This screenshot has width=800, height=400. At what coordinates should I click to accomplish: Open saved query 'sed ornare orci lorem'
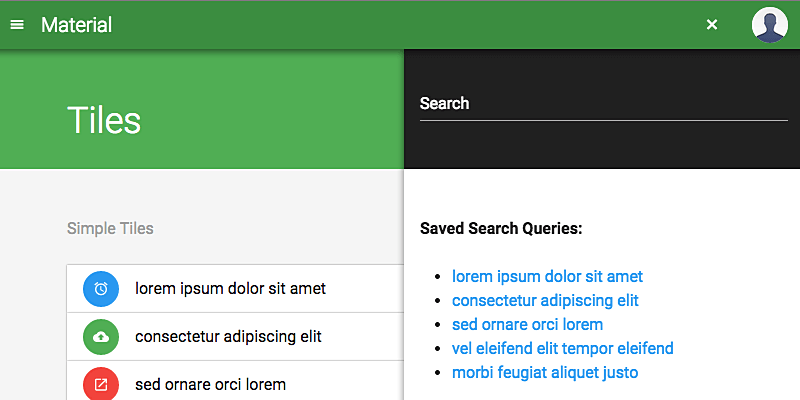click(x=527, y=325)
